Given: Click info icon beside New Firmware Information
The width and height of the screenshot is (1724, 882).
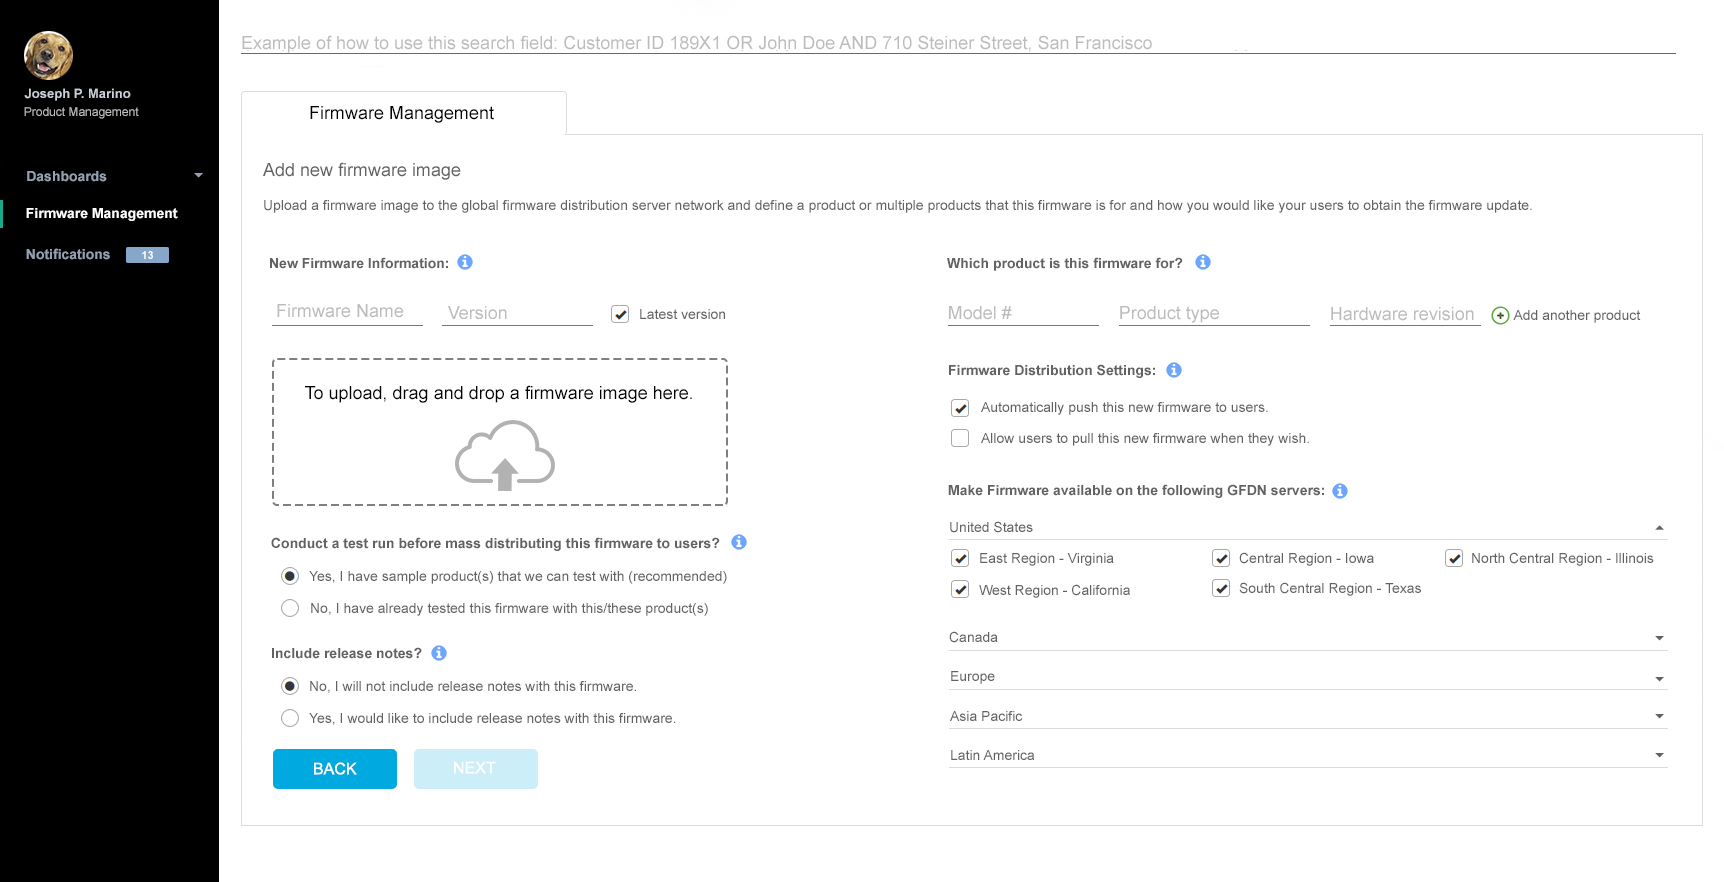Looking at the screenshot, I should [x=465, y=262].
